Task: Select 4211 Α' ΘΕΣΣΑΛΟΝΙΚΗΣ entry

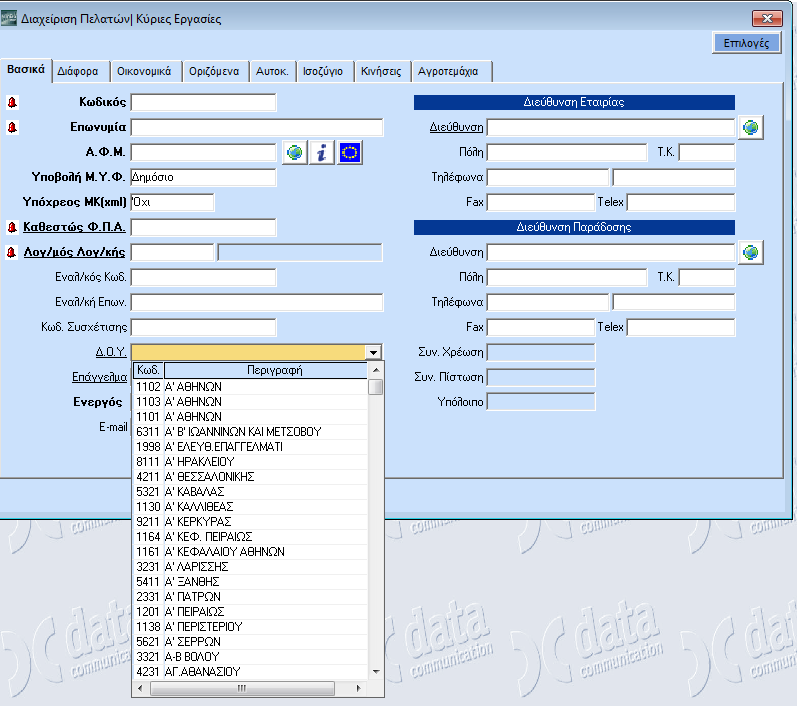Action: (x=250, y=477)
